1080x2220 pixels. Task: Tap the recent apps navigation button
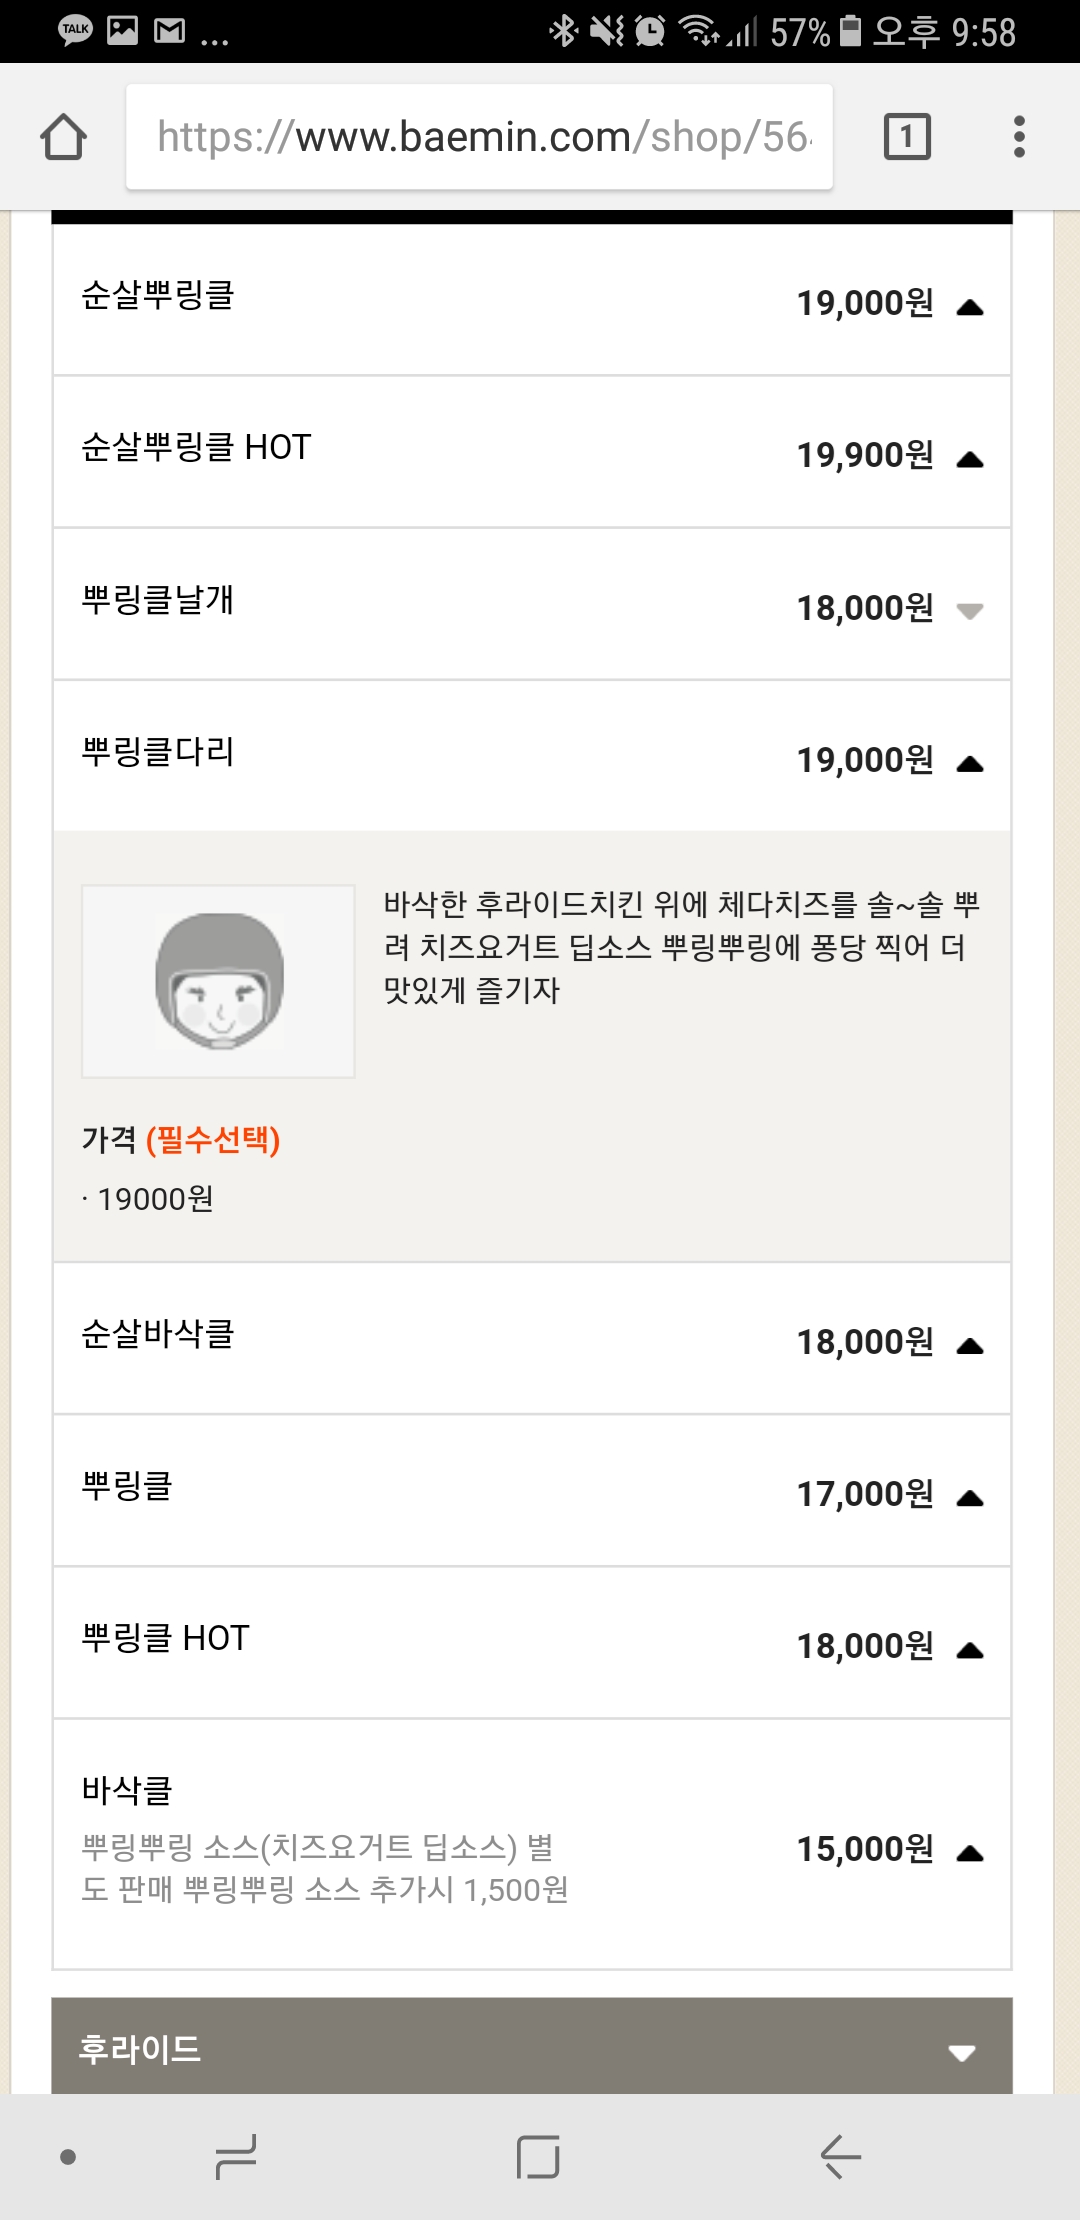click(236, 2156)
